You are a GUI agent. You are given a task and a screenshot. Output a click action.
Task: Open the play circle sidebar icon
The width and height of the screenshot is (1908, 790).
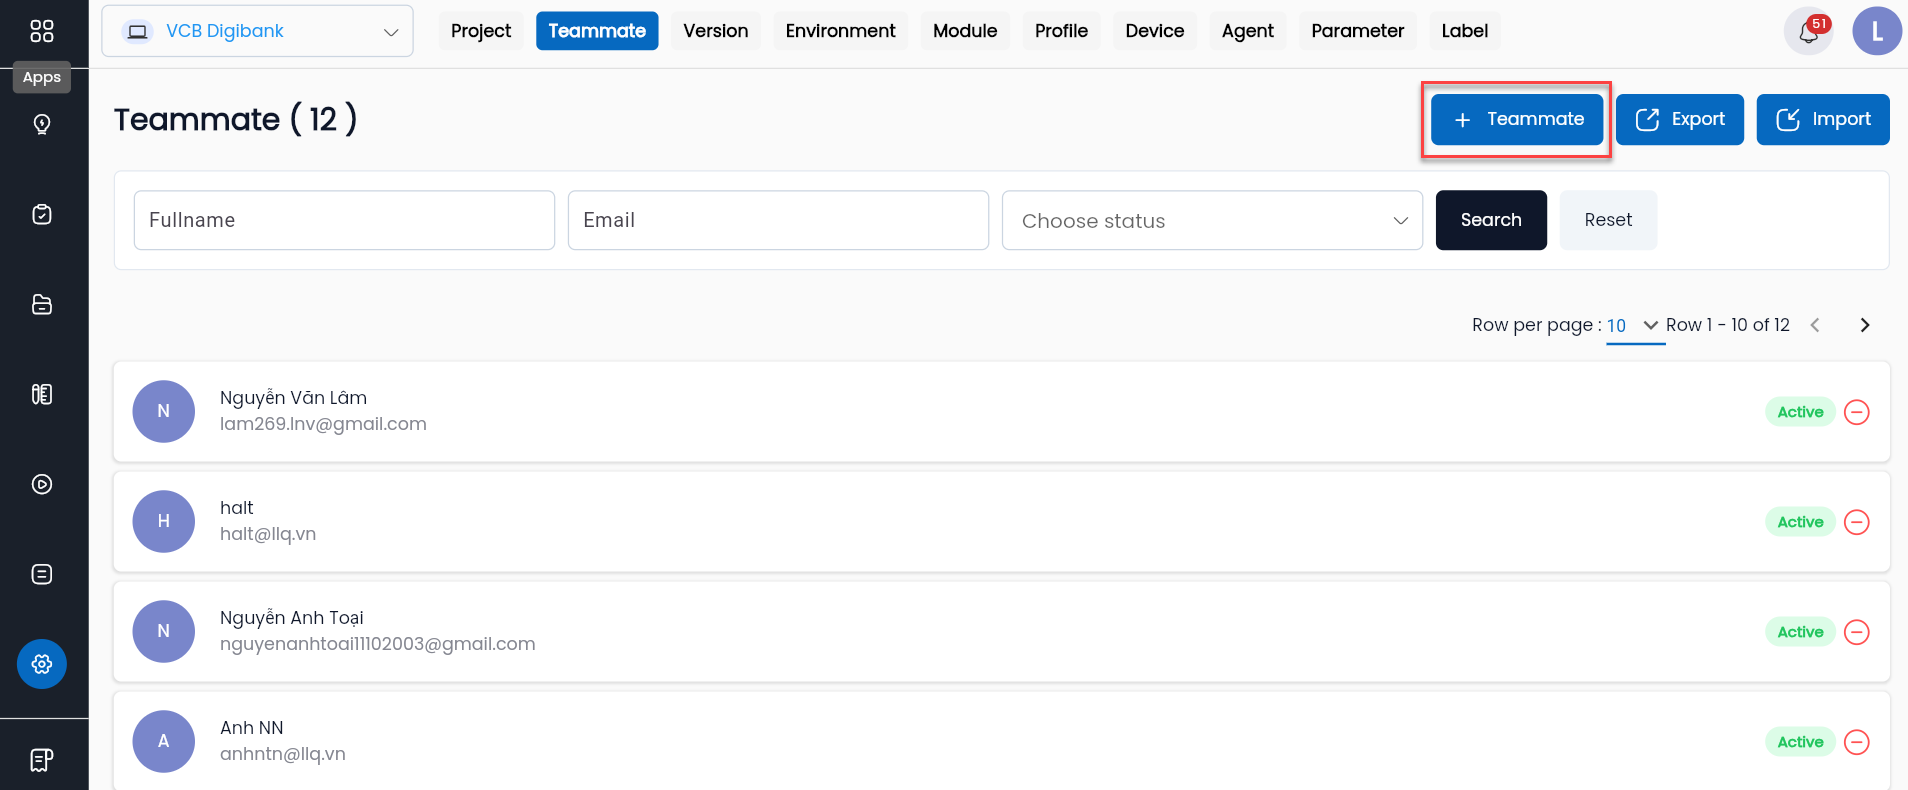42,484
